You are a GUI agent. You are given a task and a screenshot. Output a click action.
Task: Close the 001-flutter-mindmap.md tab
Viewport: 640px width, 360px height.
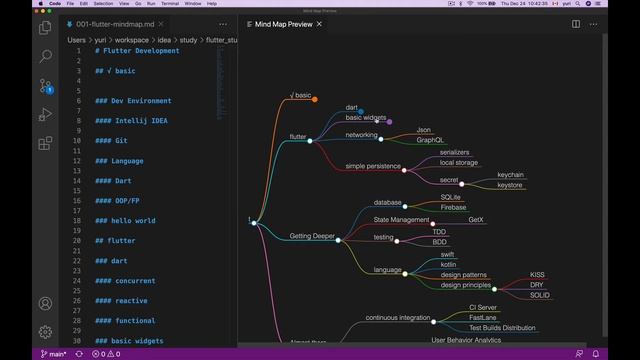coord(161,24)
